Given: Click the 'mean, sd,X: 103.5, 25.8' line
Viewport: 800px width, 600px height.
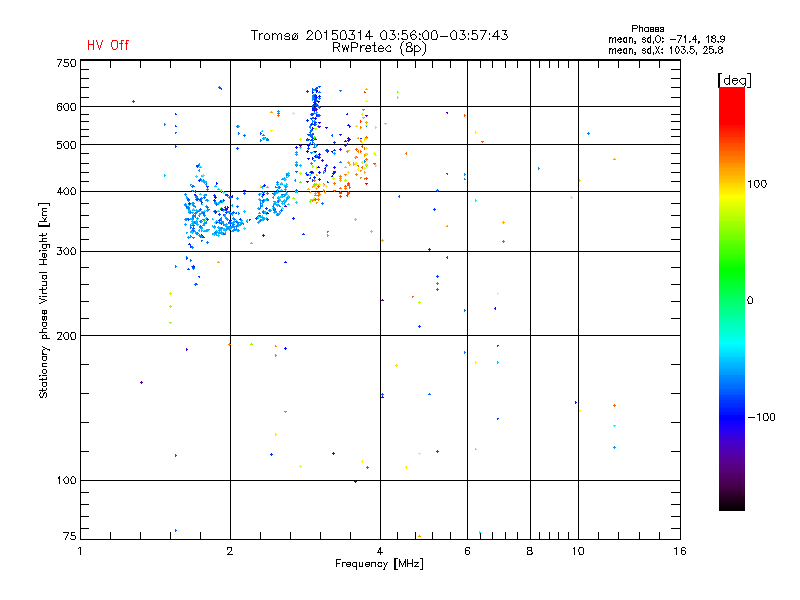Looking at the screenshot, I should click(665, 51).
